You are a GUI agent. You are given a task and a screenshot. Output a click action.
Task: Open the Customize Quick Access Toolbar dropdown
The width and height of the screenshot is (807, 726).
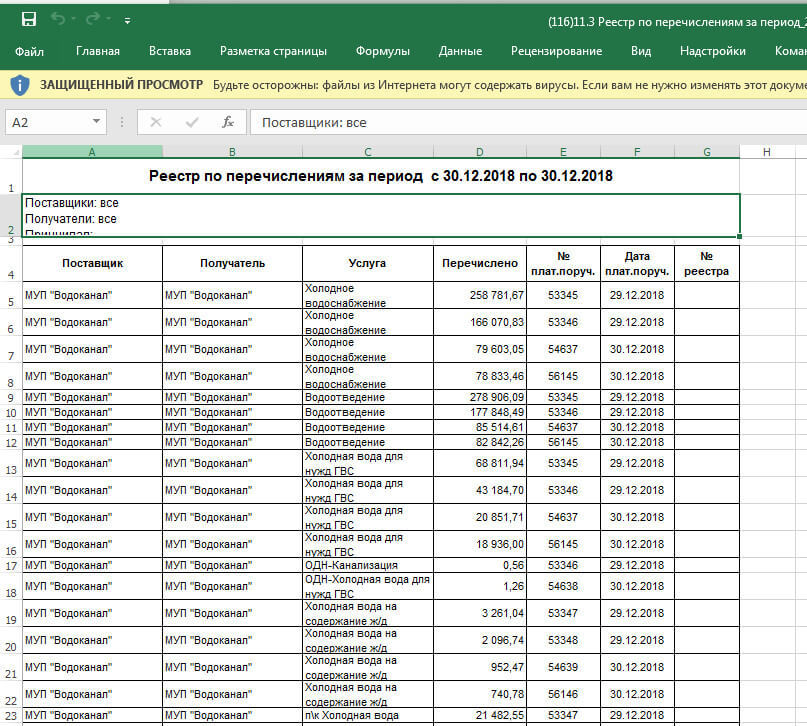pos(127,20)
